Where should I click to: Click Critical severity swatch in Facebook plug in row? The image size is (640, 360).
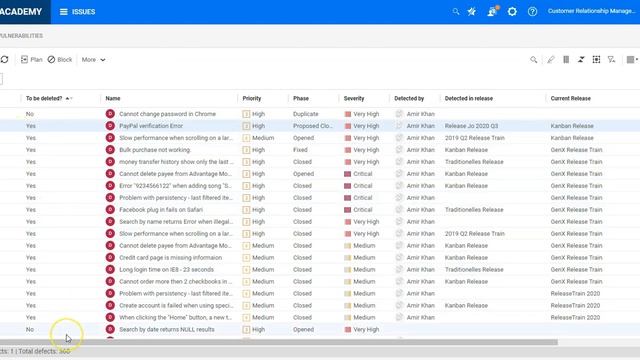pos(348,210)
